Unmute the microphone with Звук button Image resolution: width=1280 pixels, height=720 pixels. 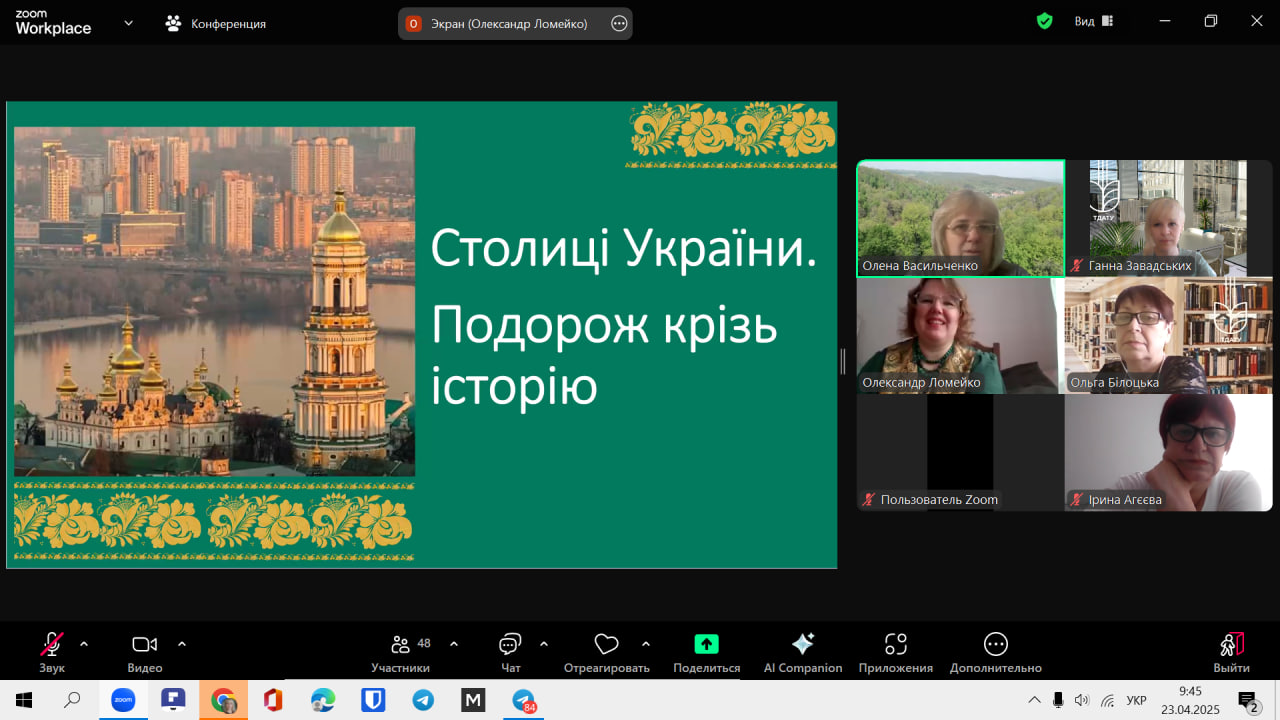point(51,645)
